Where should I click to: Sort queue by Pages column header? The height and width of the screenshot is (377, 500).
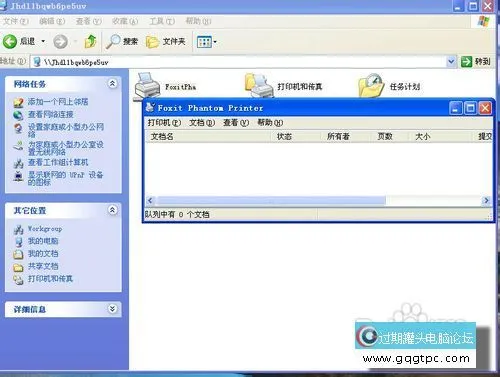coord(390,136)
